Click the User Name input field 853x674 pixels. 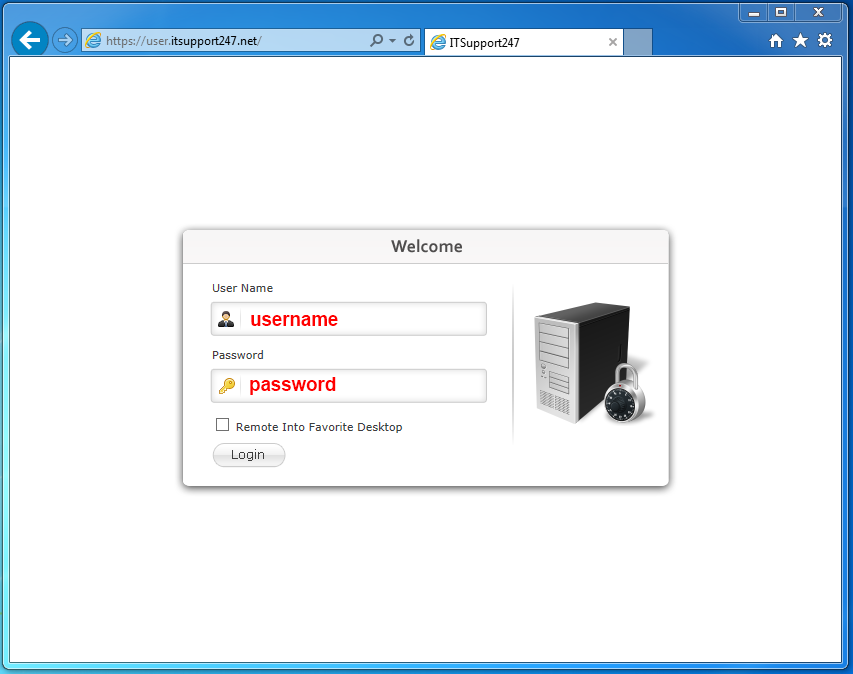(349, 319)
